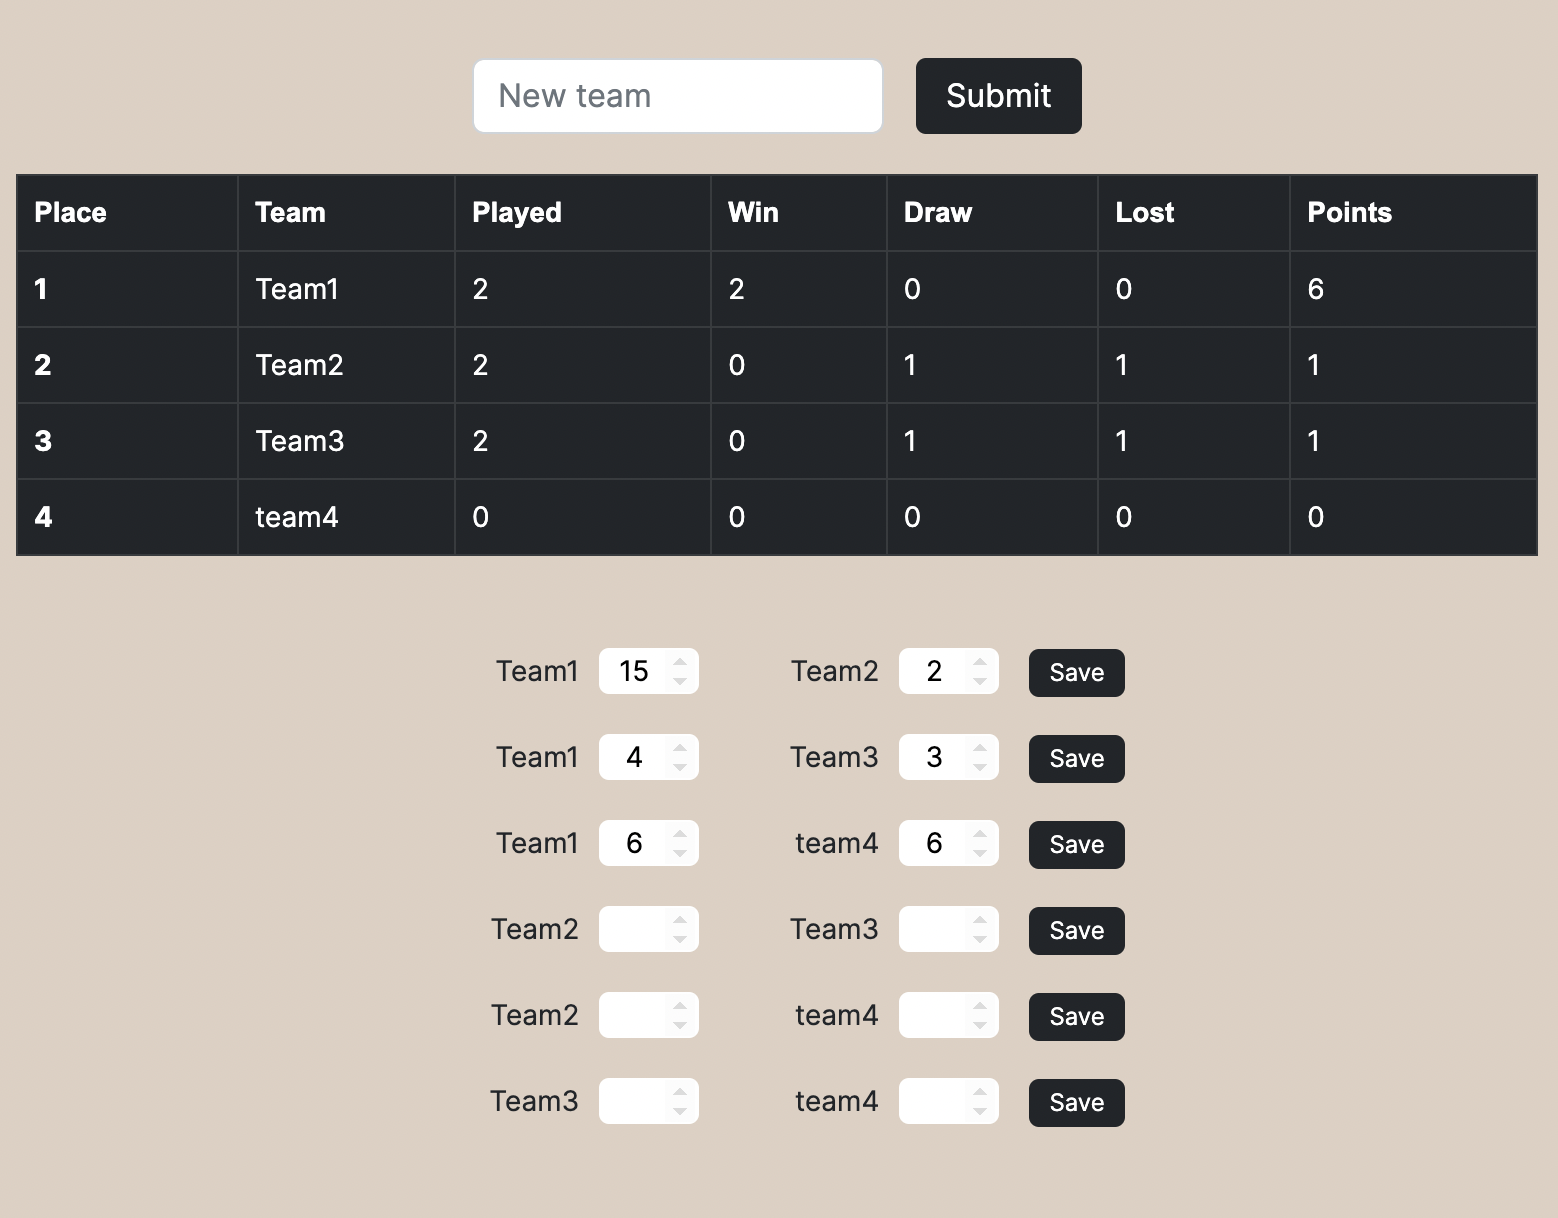This screenshot has width=1558, height=1218.
Task: Select the Points column header
Action: [1349, 212]
